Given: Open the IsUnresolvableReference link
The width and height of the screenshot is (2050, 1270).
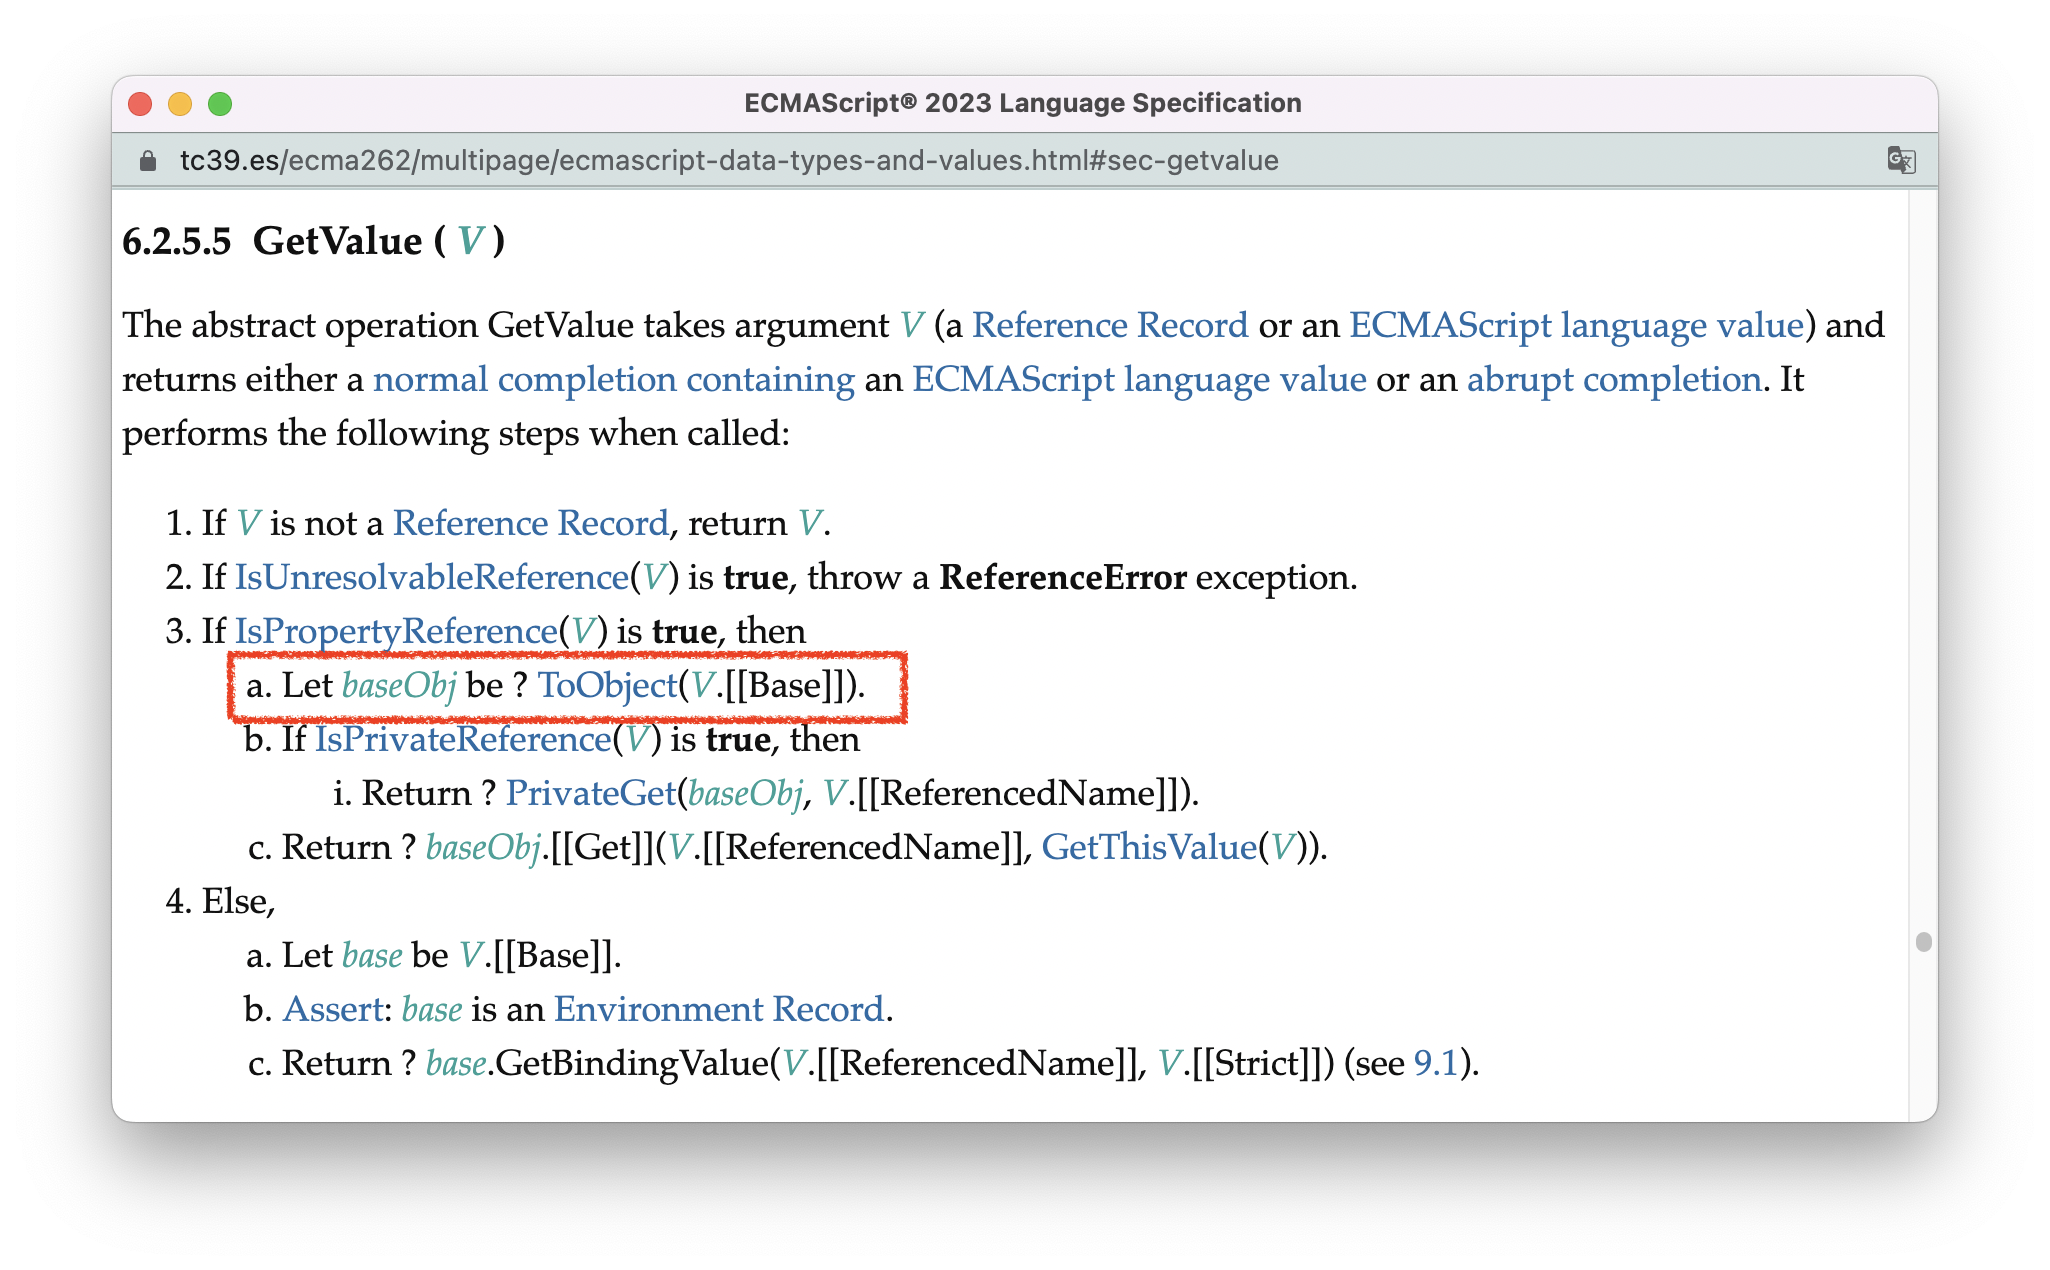Looking at the screenshot, I should [x=431, y=578].
